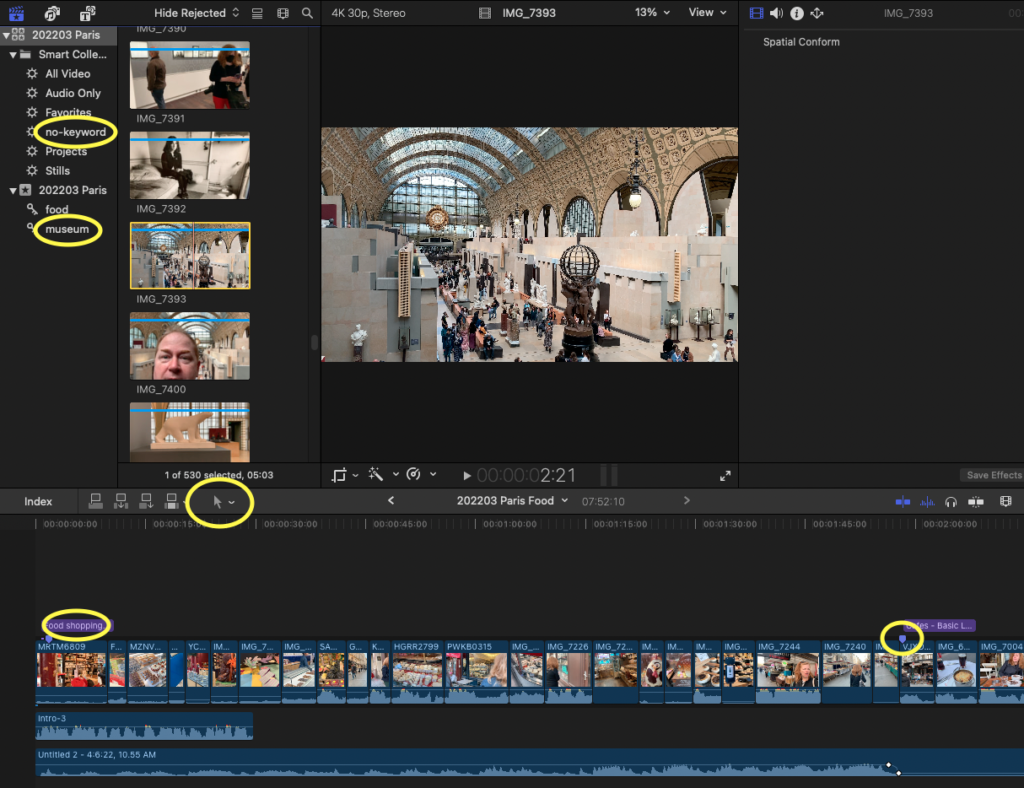The height and width of the screenshot is (788, 1024).
Task: Overwrite the timeline with the selected clip
Action: point(172,501)
